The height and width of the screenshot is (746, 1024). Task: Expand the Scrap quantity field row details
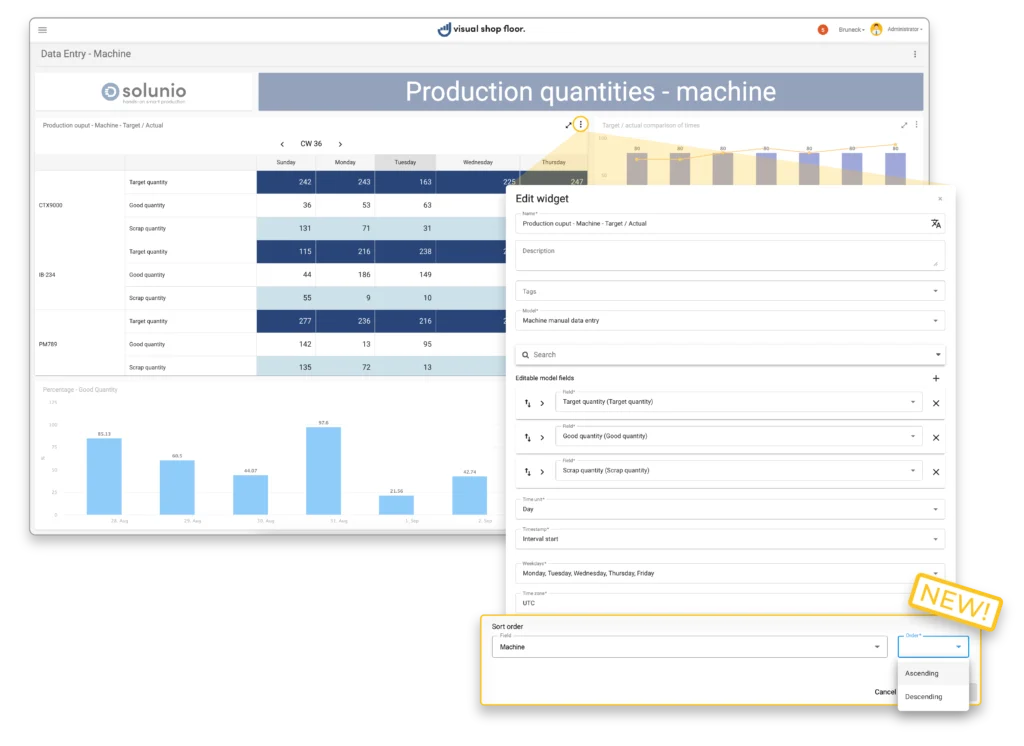(542, 472)
